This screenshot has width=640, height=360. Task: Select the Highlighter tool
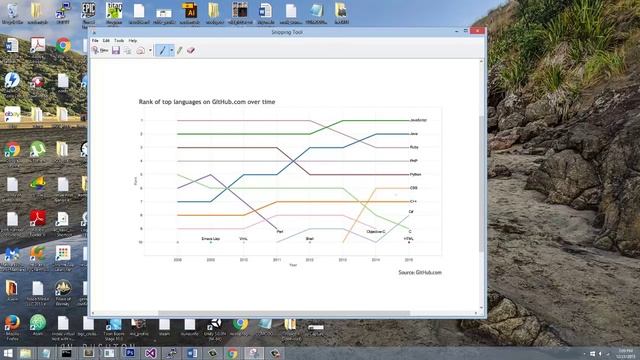point(180,50)
